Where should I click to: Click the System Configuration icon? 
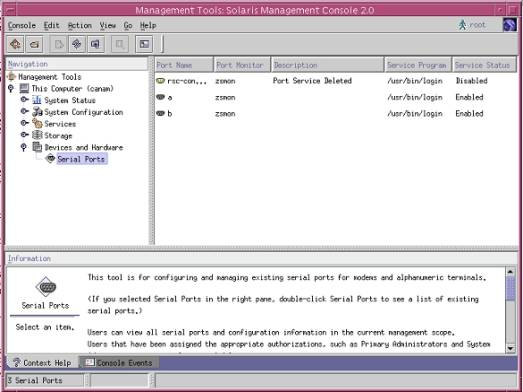(37, 112)
